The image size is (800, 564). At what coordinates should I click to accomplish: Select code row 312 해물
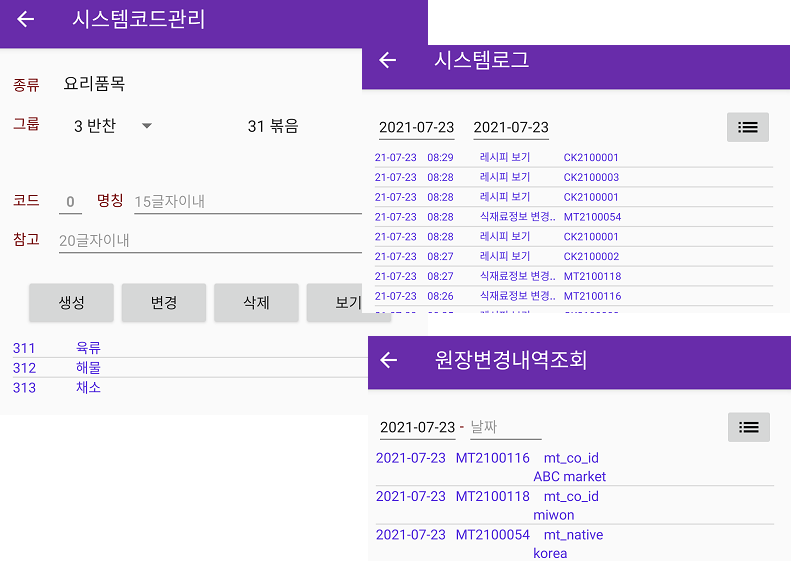click(x=88, y=368)
